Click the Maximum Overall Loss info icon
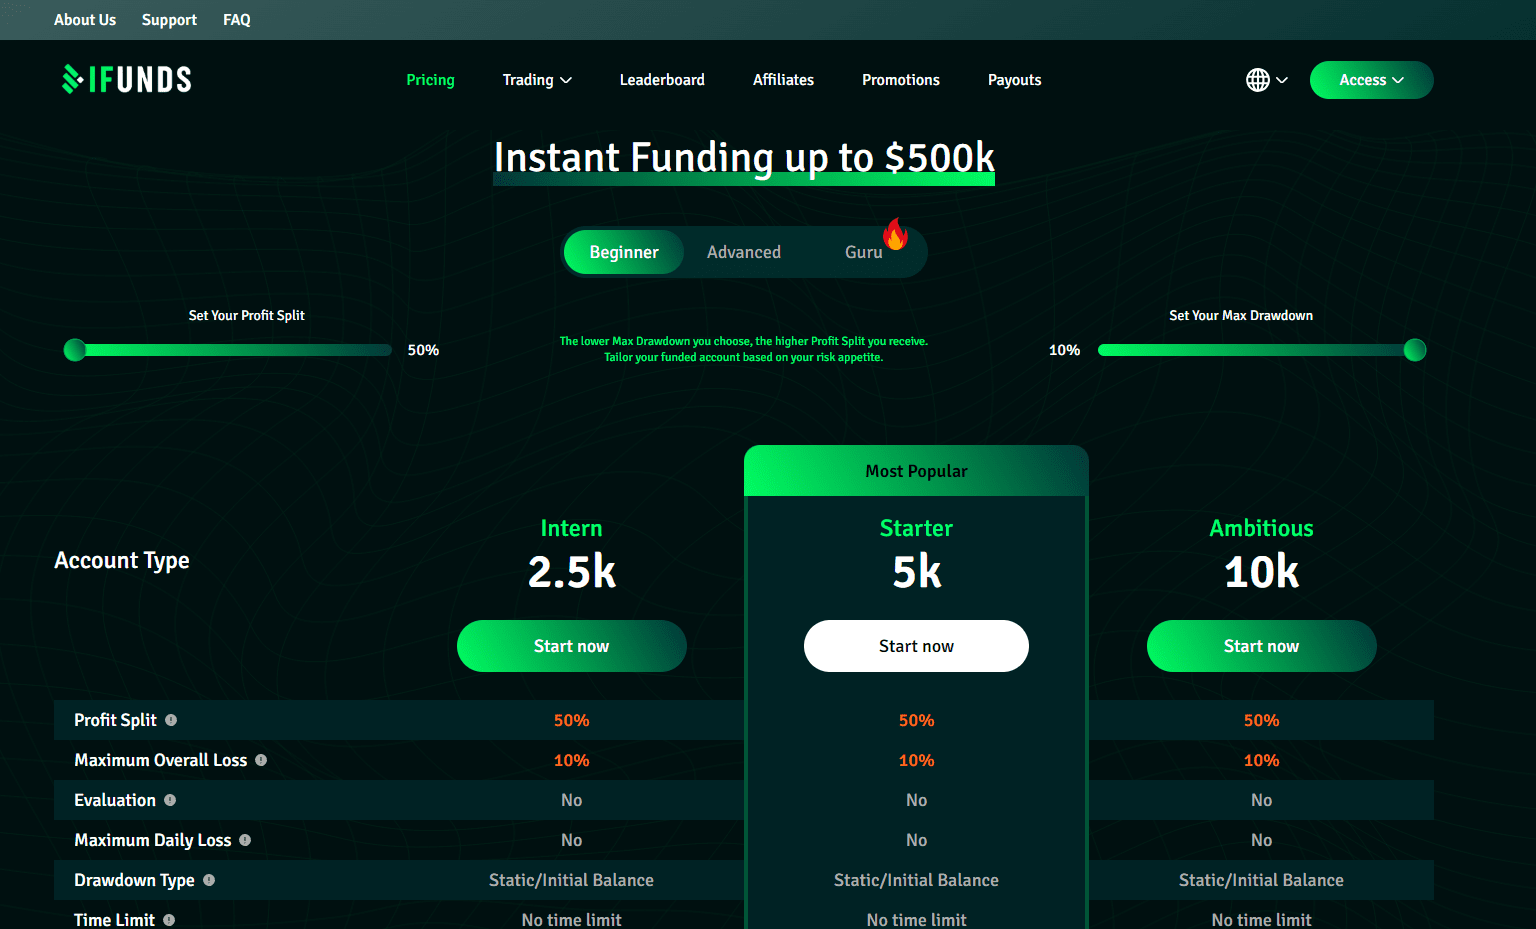The height and width of the screenshot is (929, 1536). click(261, 760)
